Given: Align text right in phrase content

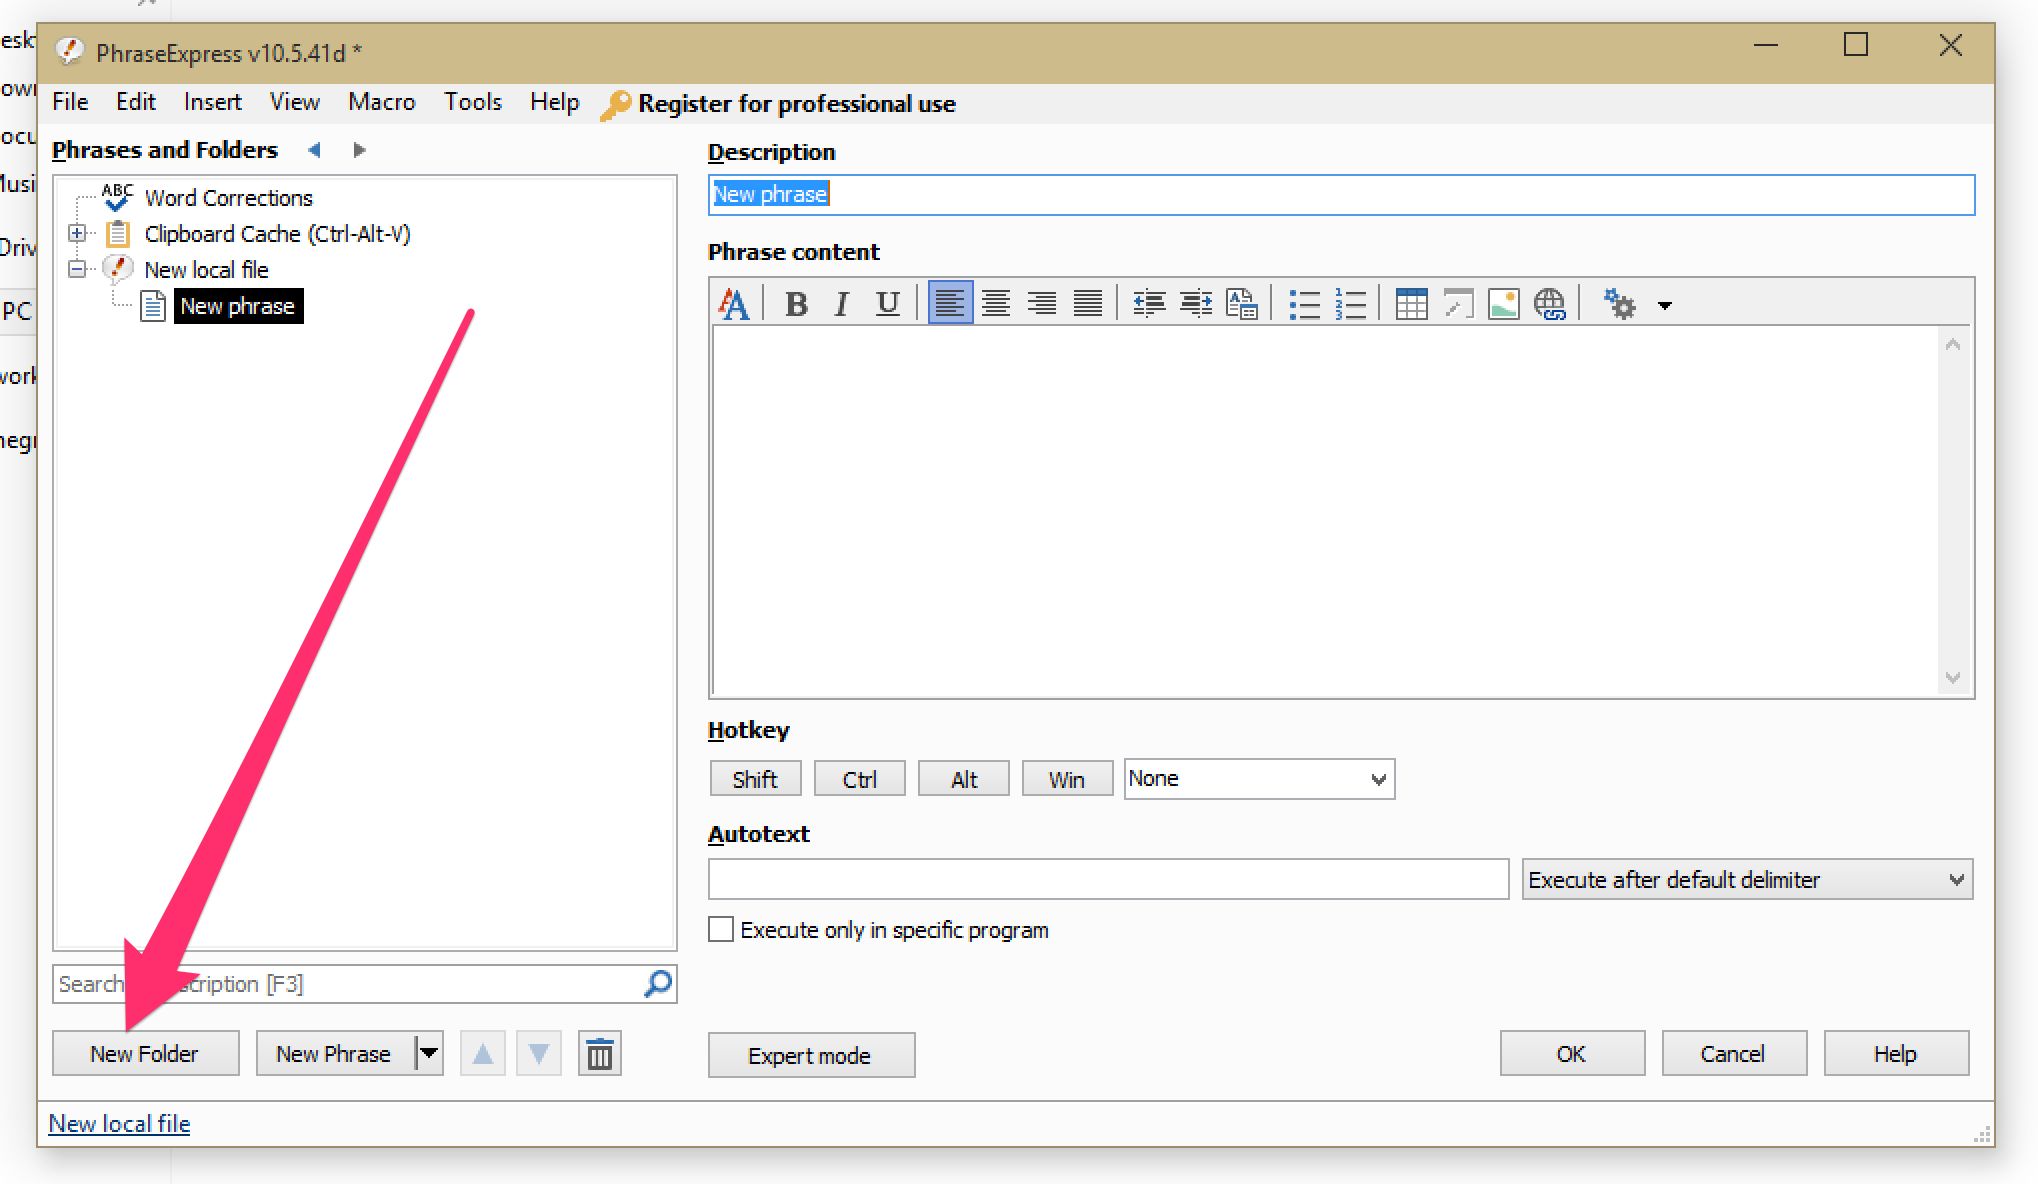Looking at the screenshot, I should coord(1042,304).
